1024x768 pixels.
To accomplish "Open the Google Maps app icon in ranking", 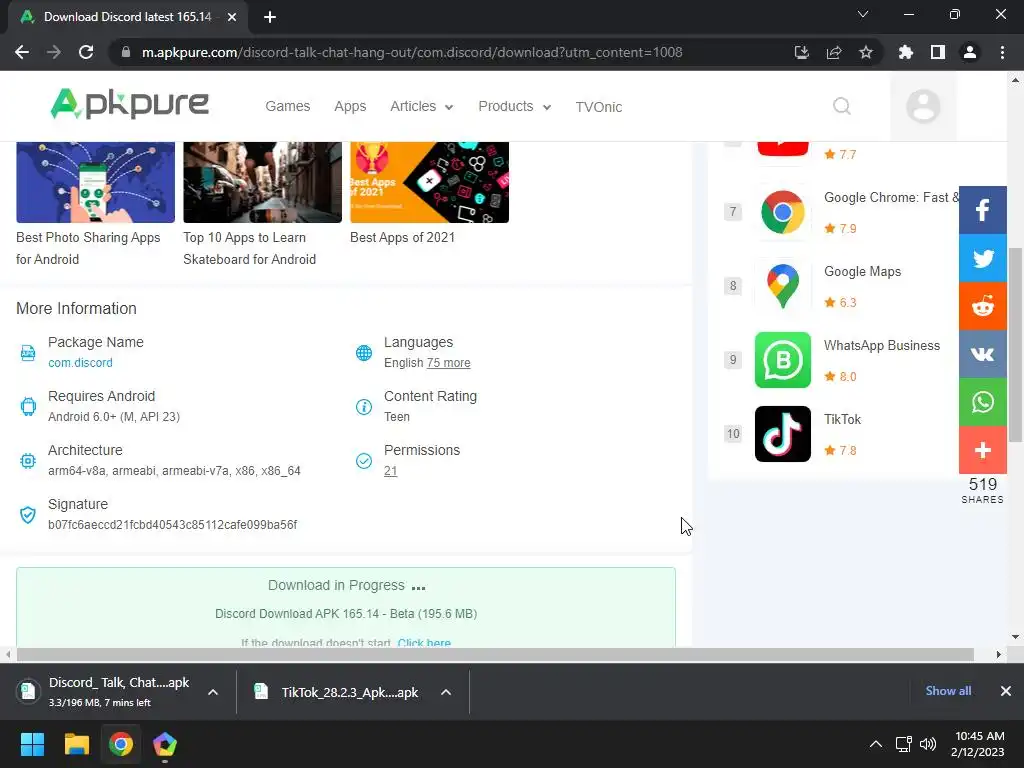I will [x=782, y=286].
